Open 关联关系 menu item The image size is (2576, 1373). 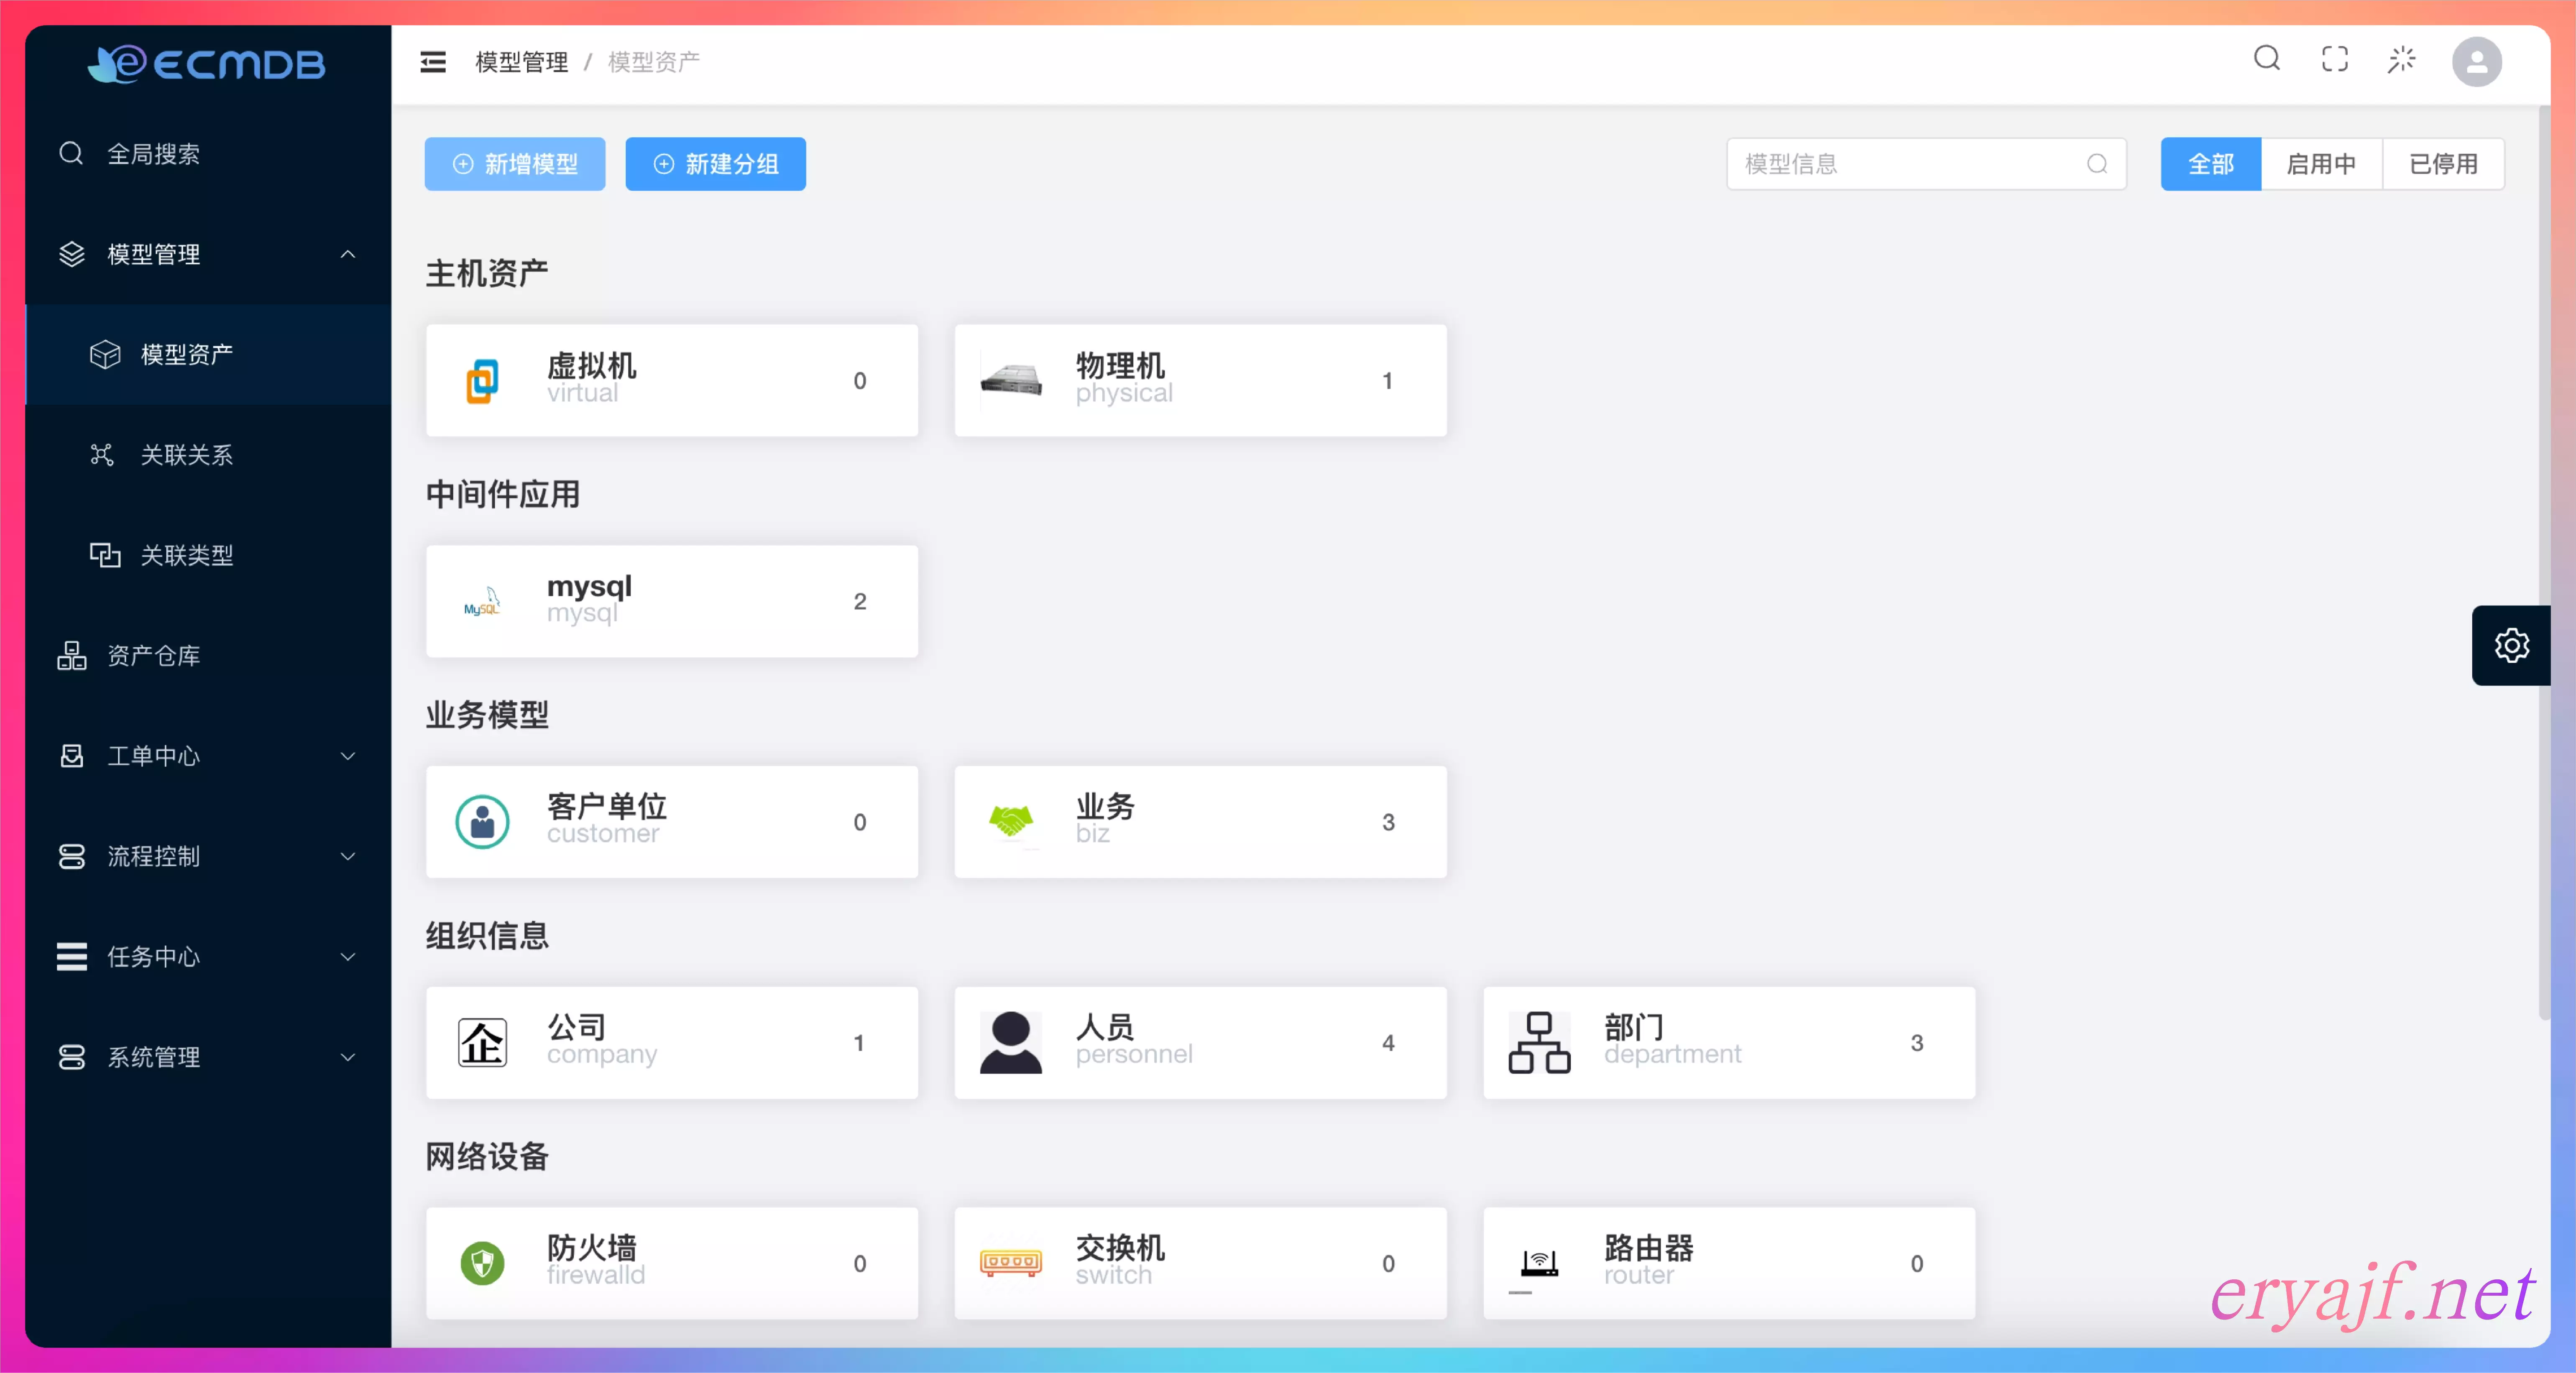coord(208,455)
